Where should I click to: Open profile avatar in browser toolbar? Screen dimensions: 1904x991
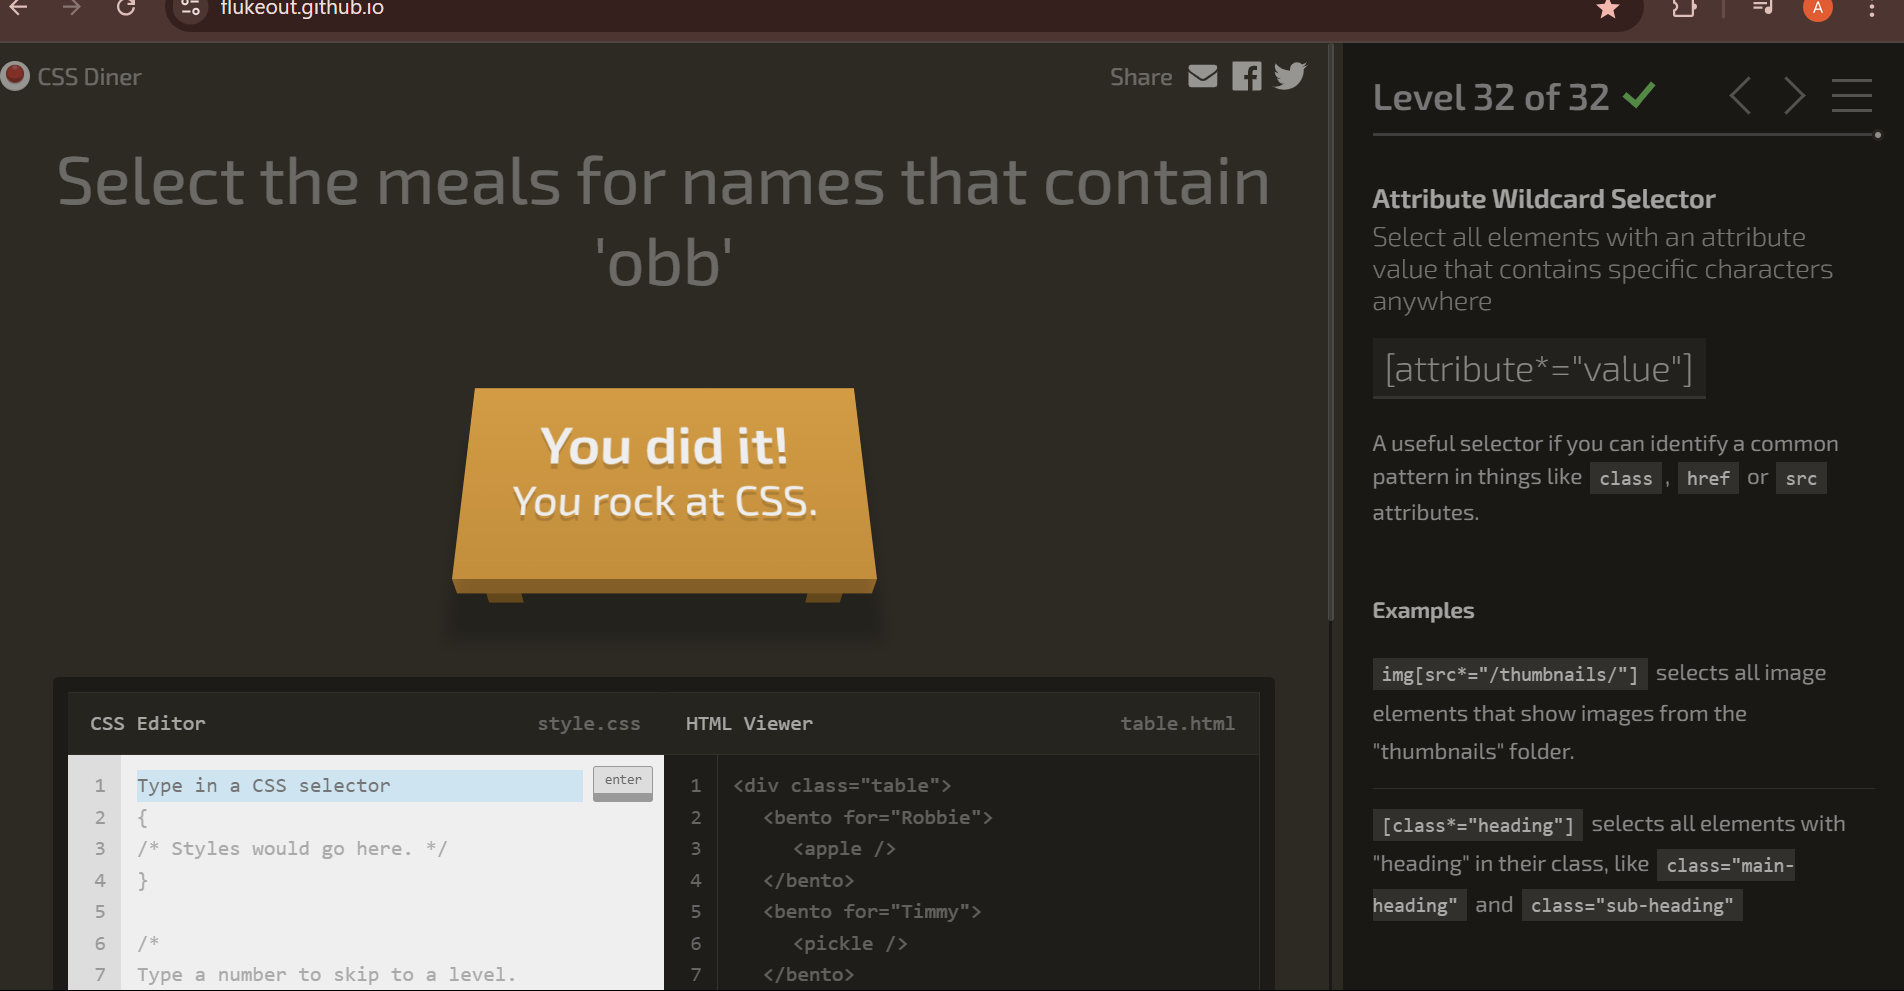click(x=1817, y=9)
